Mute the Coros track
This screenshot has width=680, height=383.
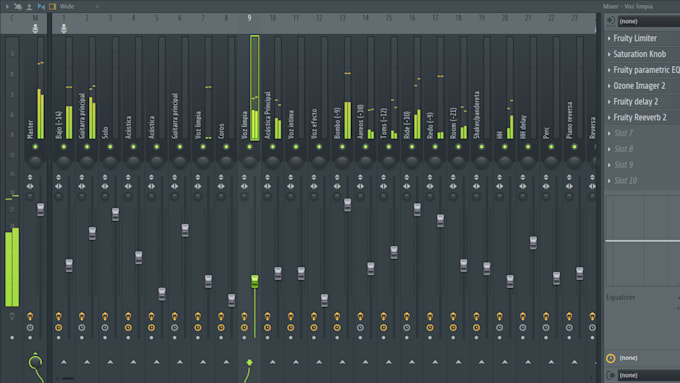pyautogui.click(x=226, y=147)
